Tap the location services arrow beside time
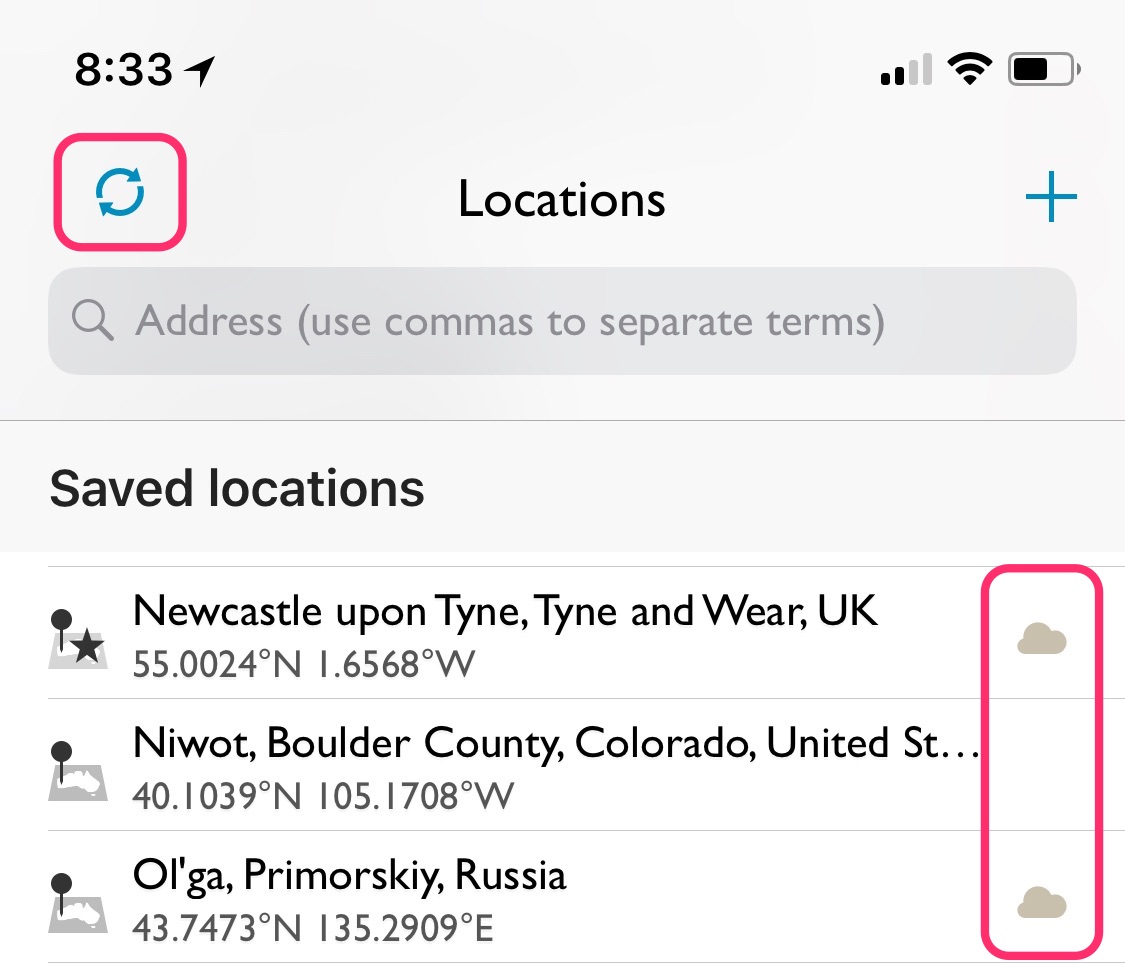 pos(199,71)
